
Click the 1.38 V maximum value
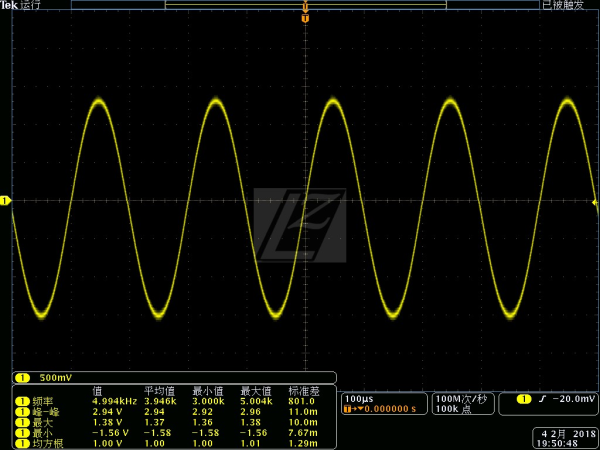(x=108, y=422)
